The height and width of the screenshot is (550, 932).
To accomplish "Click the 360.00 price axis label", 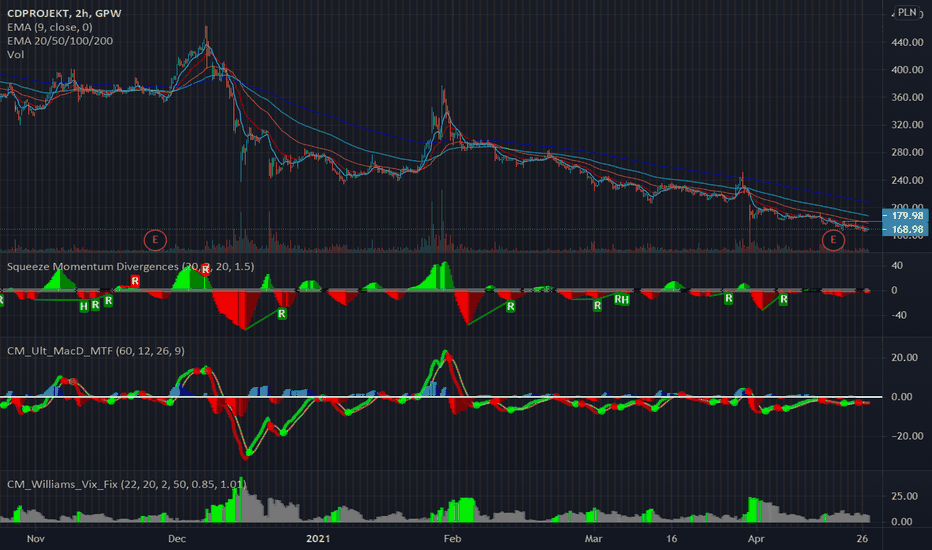I will [x=908, y=97].
